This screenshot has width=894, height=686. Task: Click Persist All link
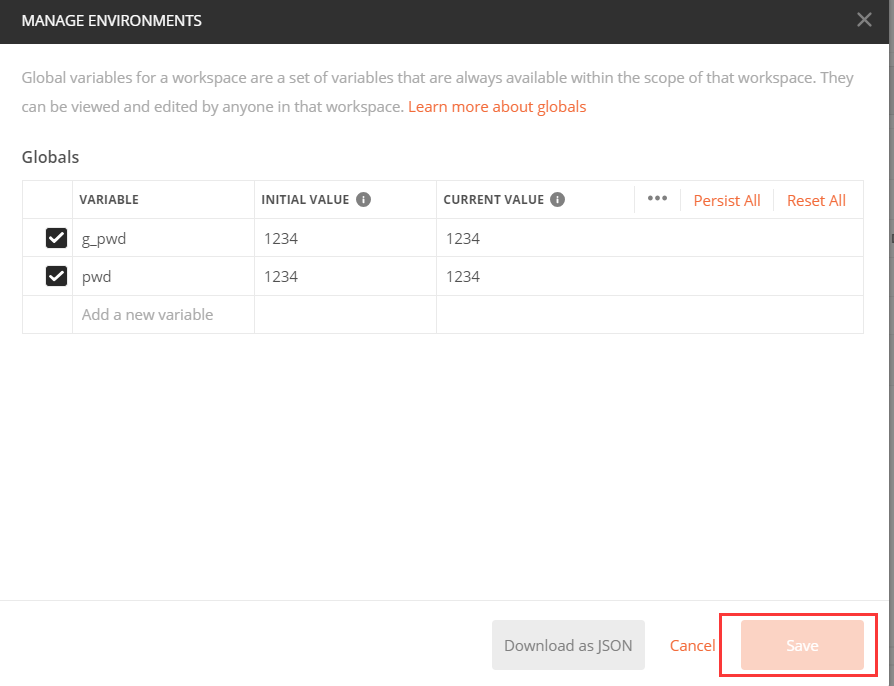click(727, 200)
